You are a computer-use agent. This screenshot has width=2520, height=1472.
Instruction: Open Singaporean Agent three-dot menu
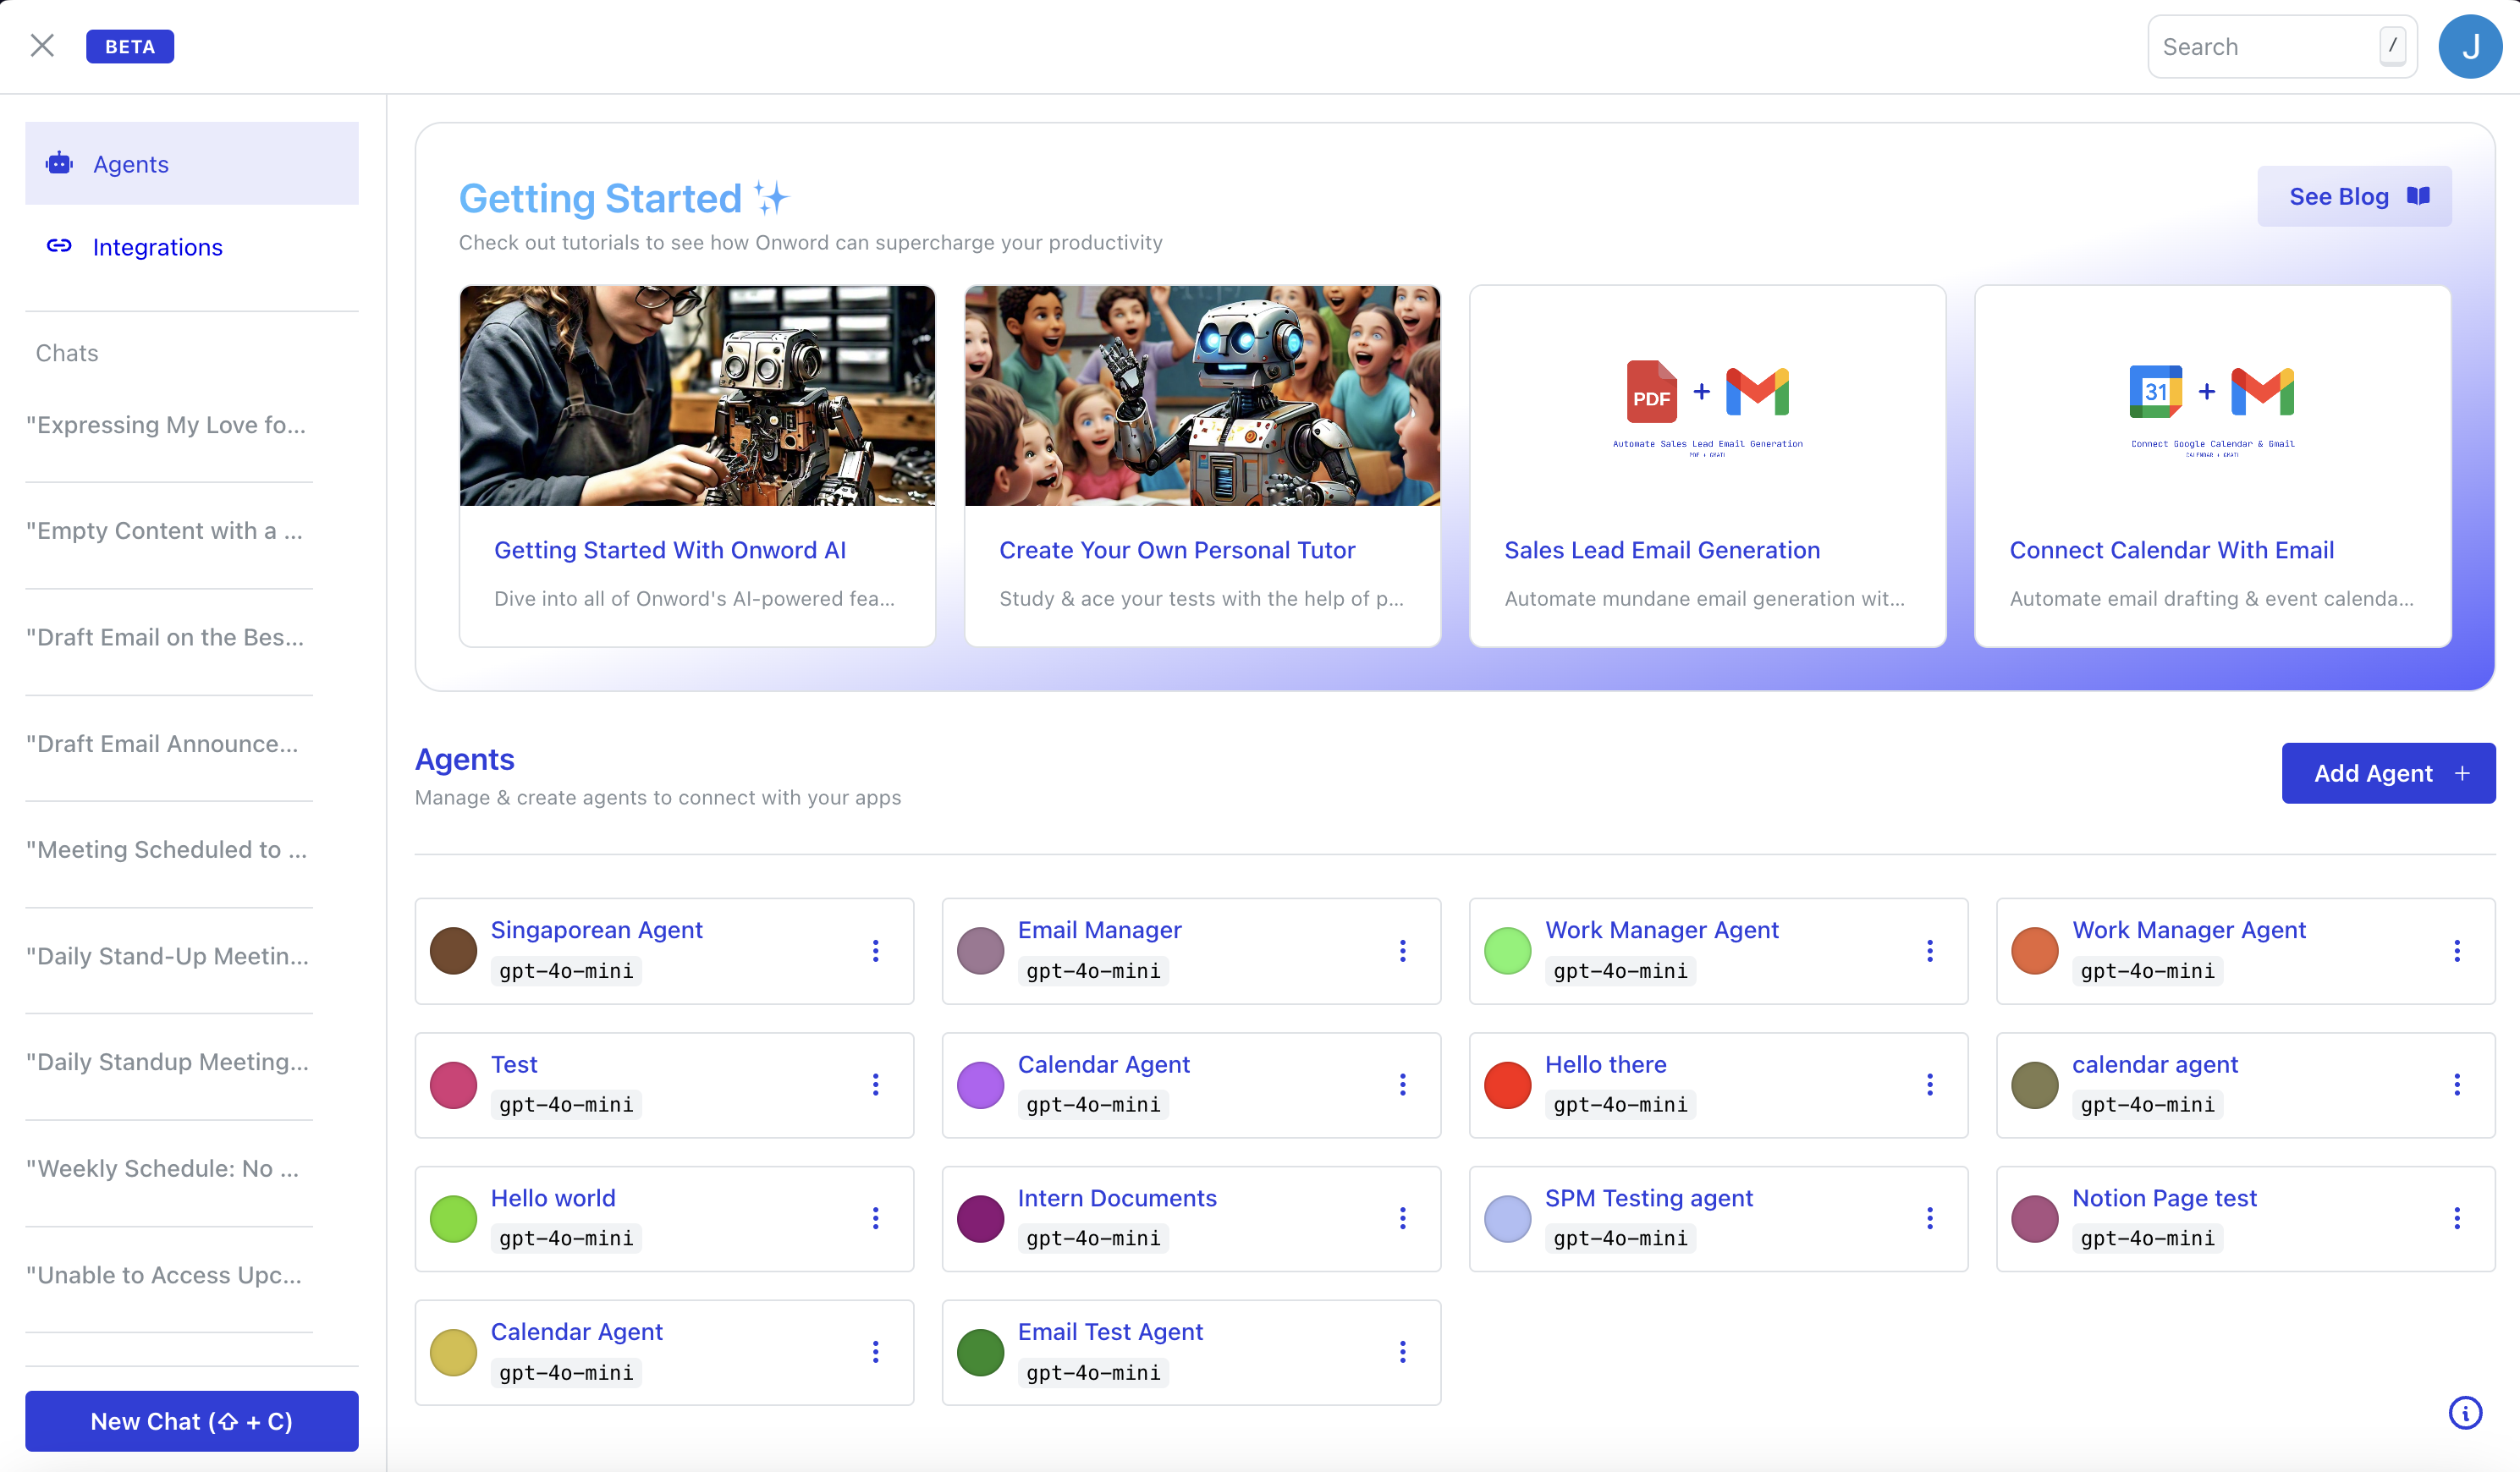tap(875, 951)
